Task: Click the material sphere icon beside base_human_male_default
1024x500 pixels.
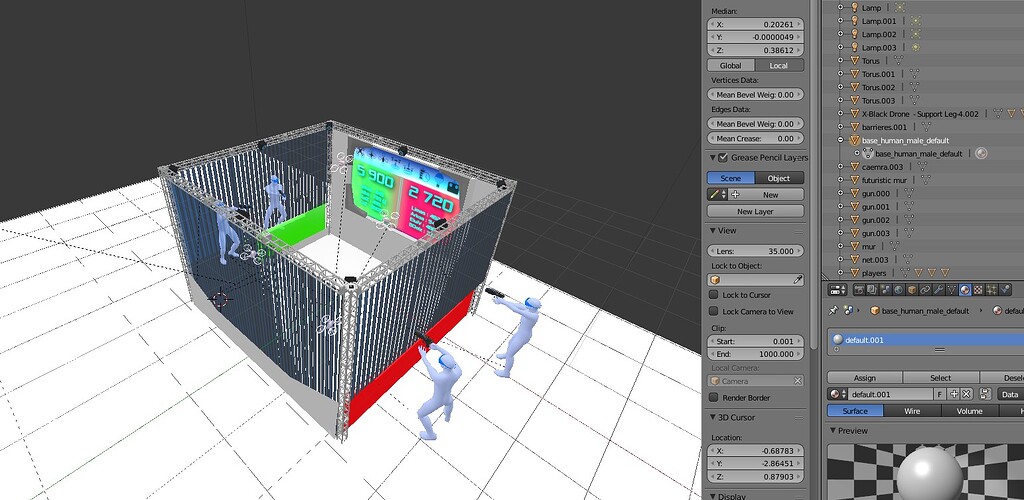Action: 980,153
